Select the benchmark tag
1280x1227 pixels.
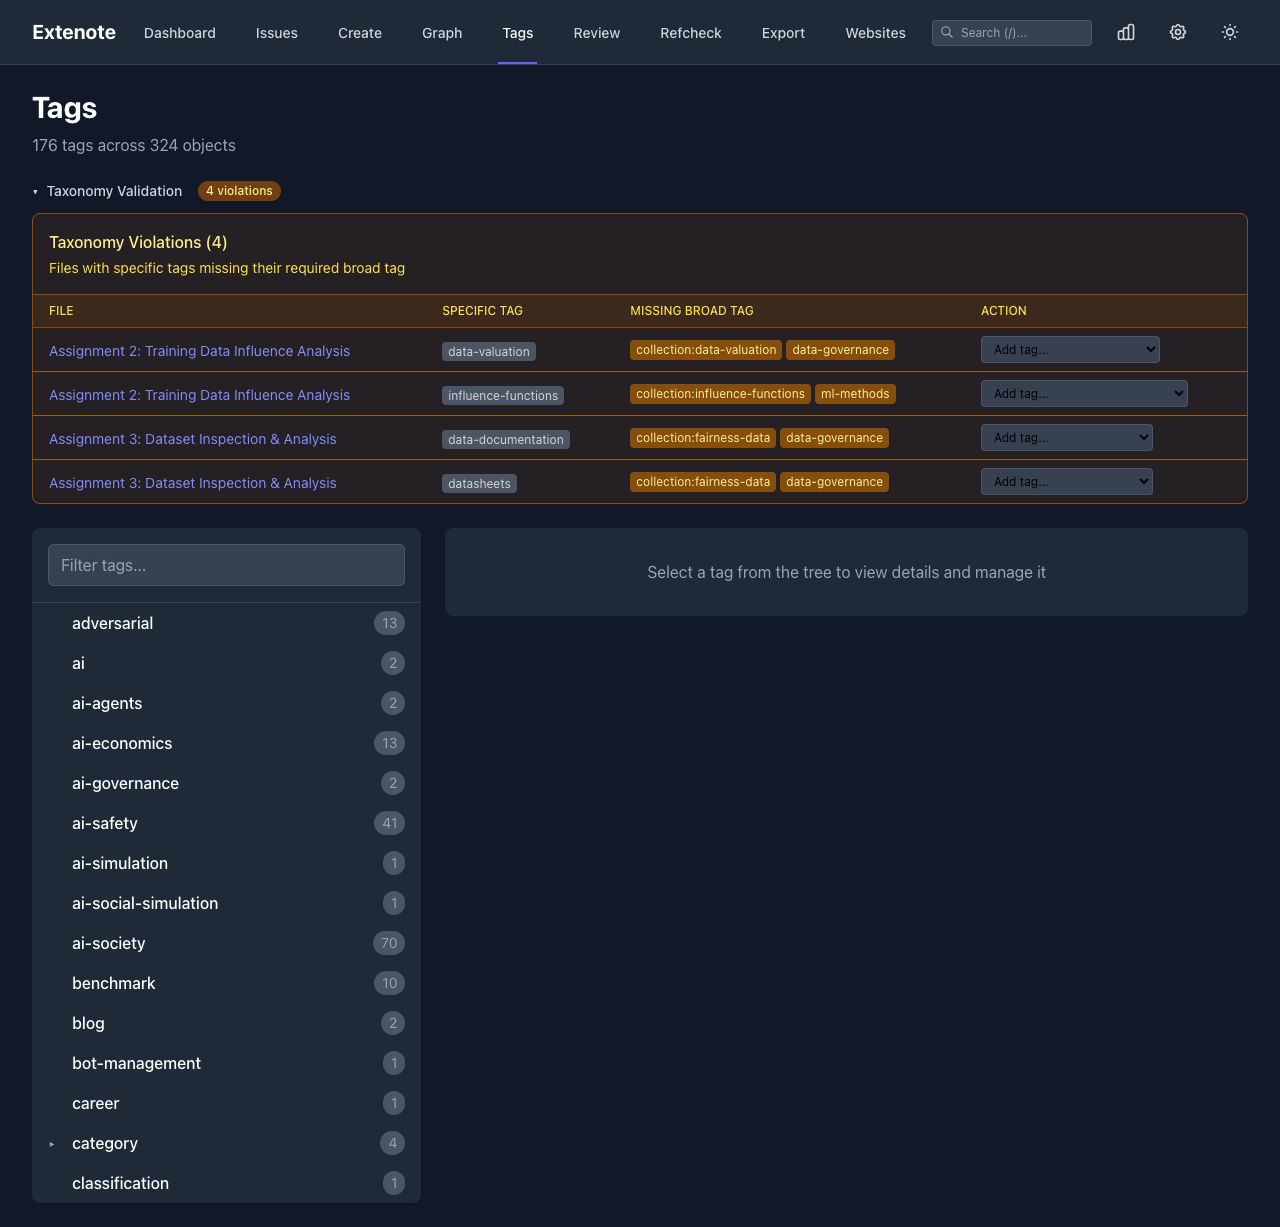[113, 983]
